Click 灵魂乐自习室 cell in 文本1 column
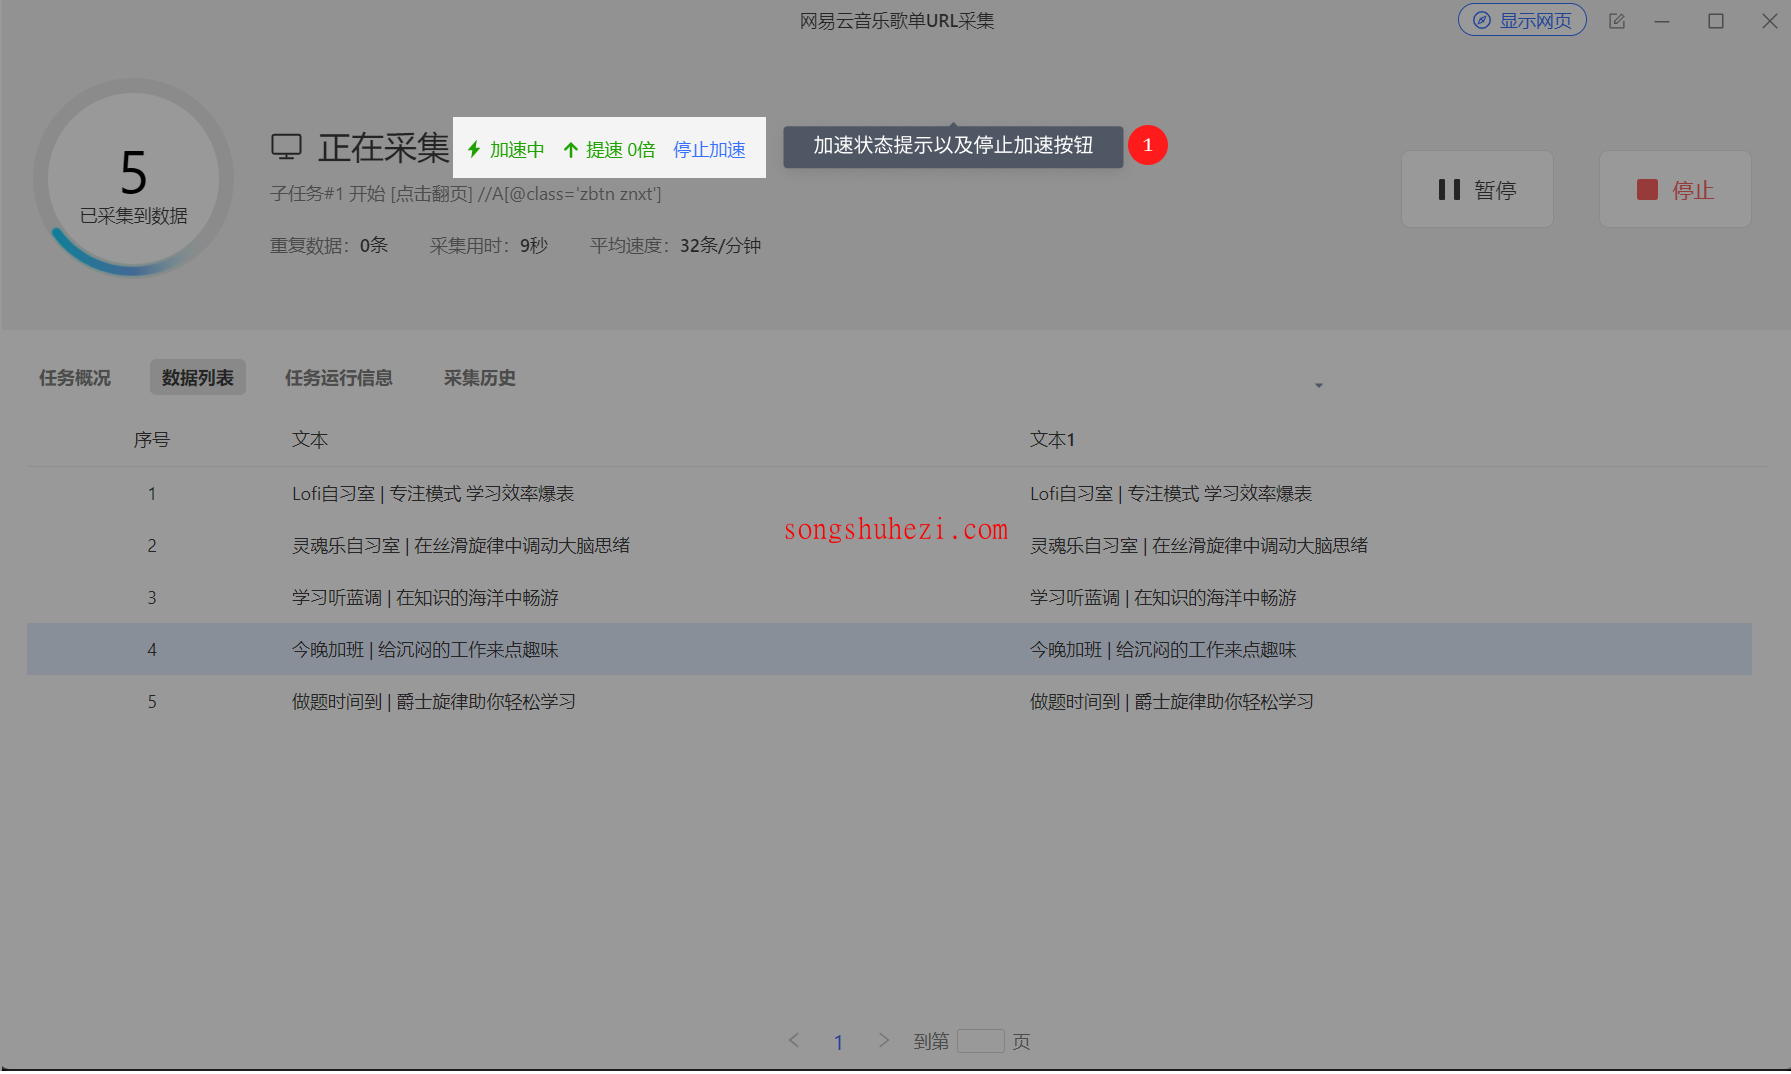This screenshot has width=1791, height=1074. click(x=1199, y=545)
